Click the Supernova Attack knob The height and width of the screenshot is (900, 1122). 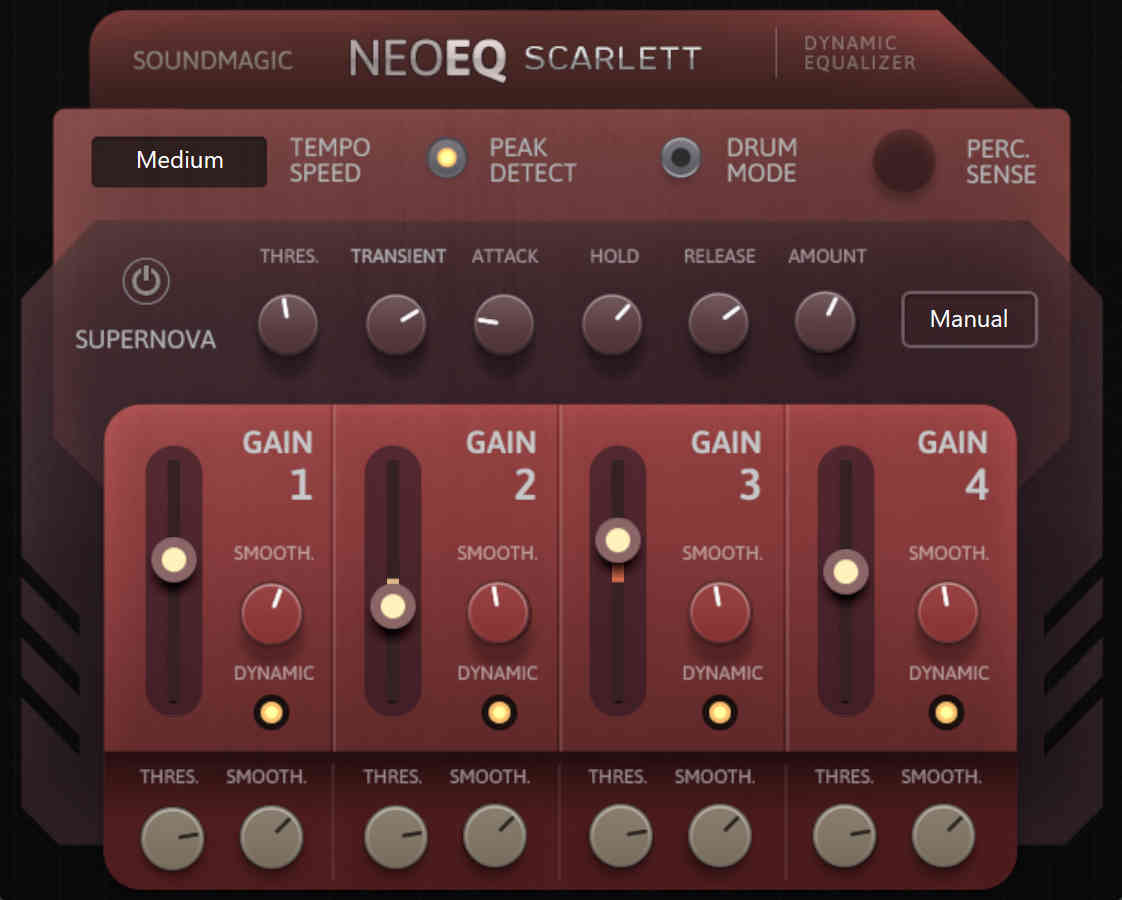coord(504,324)
